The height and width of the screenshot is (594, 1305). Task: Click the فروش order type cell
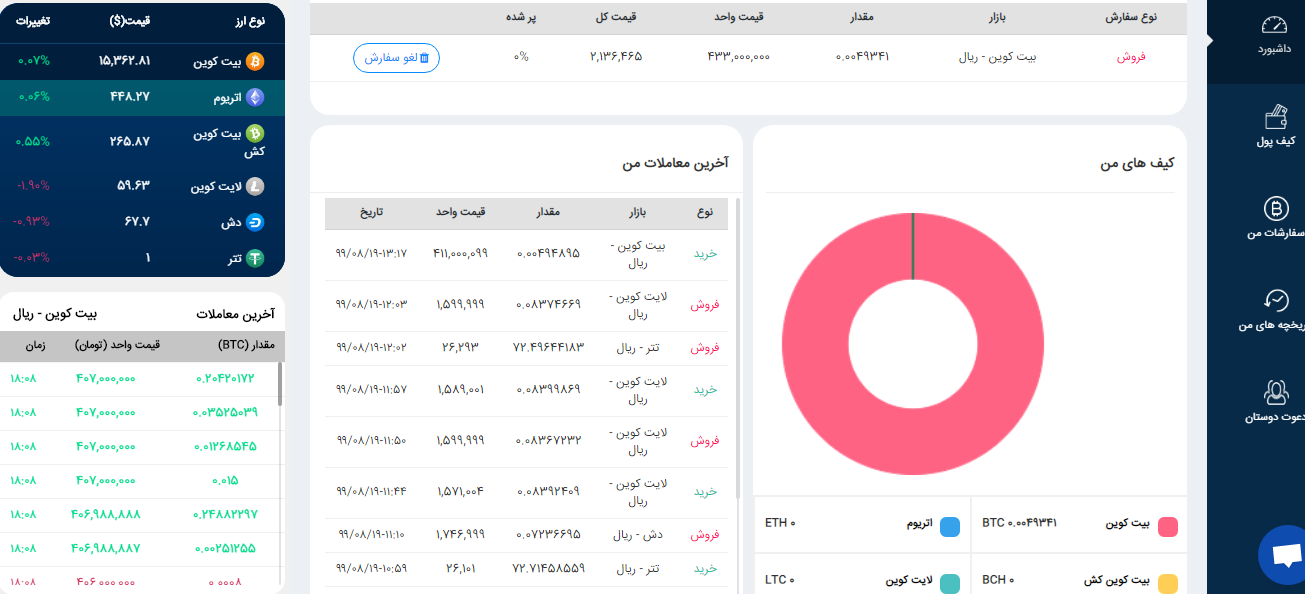click(x=1131, y=57)
